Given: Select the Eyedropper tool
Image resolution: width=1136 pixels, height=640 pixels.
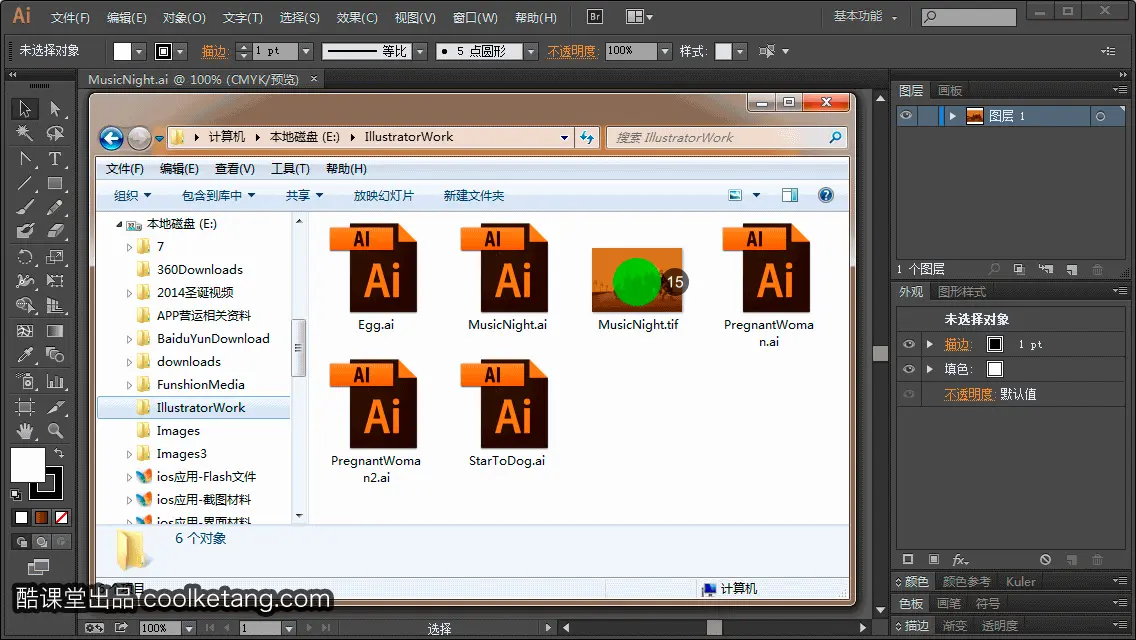Looking at the screenshot, I should pos(25,355).
